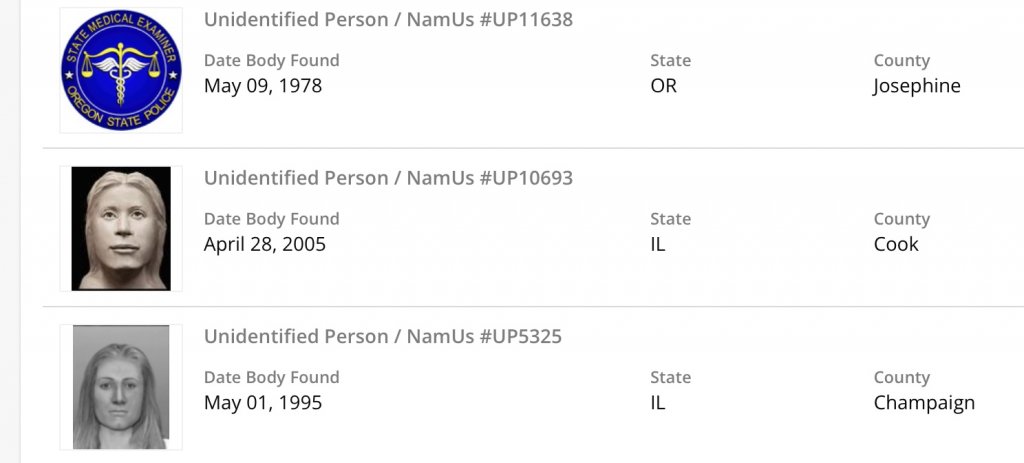
Task: Click the May 09, 1978 date
Action: 263,86
